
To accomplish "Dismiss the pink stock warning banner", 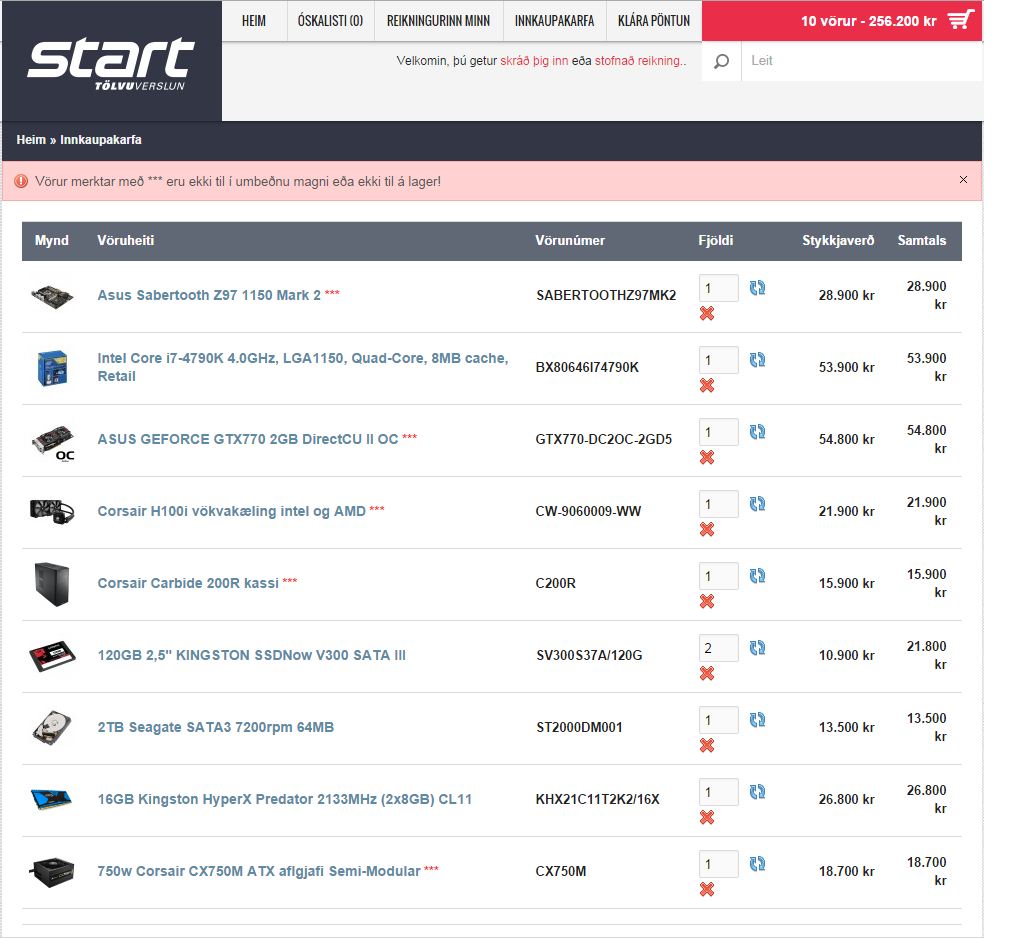I will click(963, 180).
